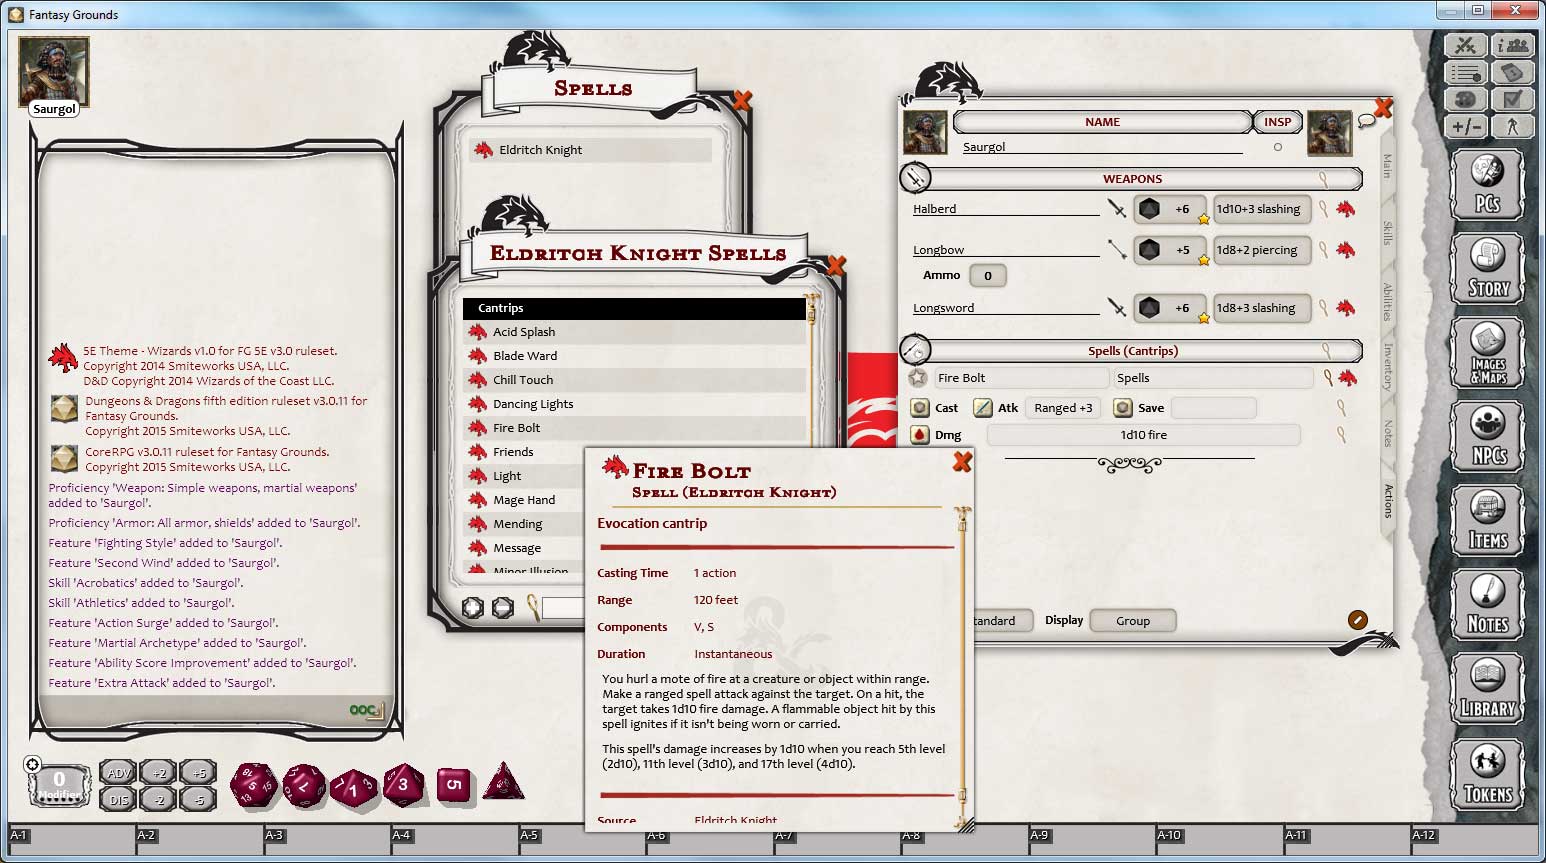Open the Party Sheet icon

pos(1512,45)
